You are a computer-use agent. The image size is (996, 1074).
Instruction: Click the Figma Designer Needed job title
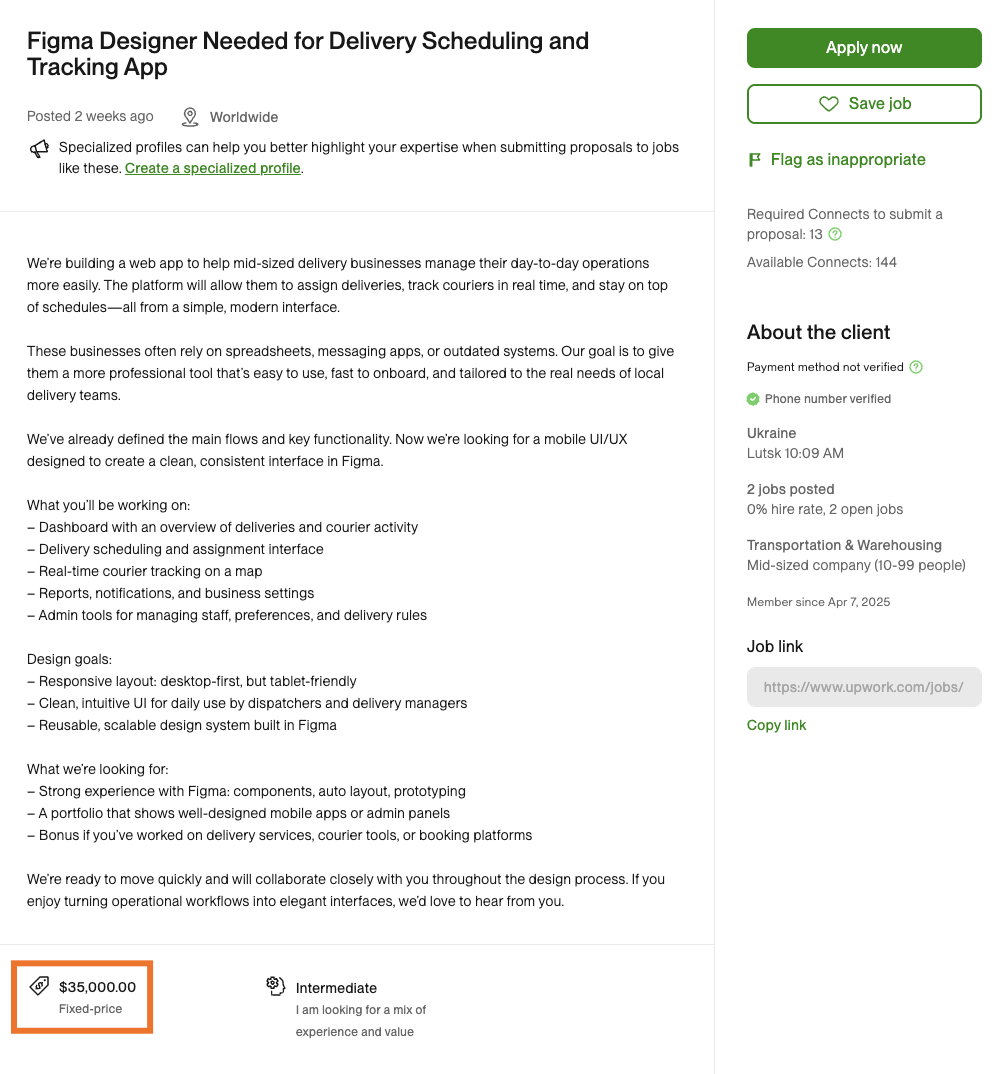coord(307,54)
